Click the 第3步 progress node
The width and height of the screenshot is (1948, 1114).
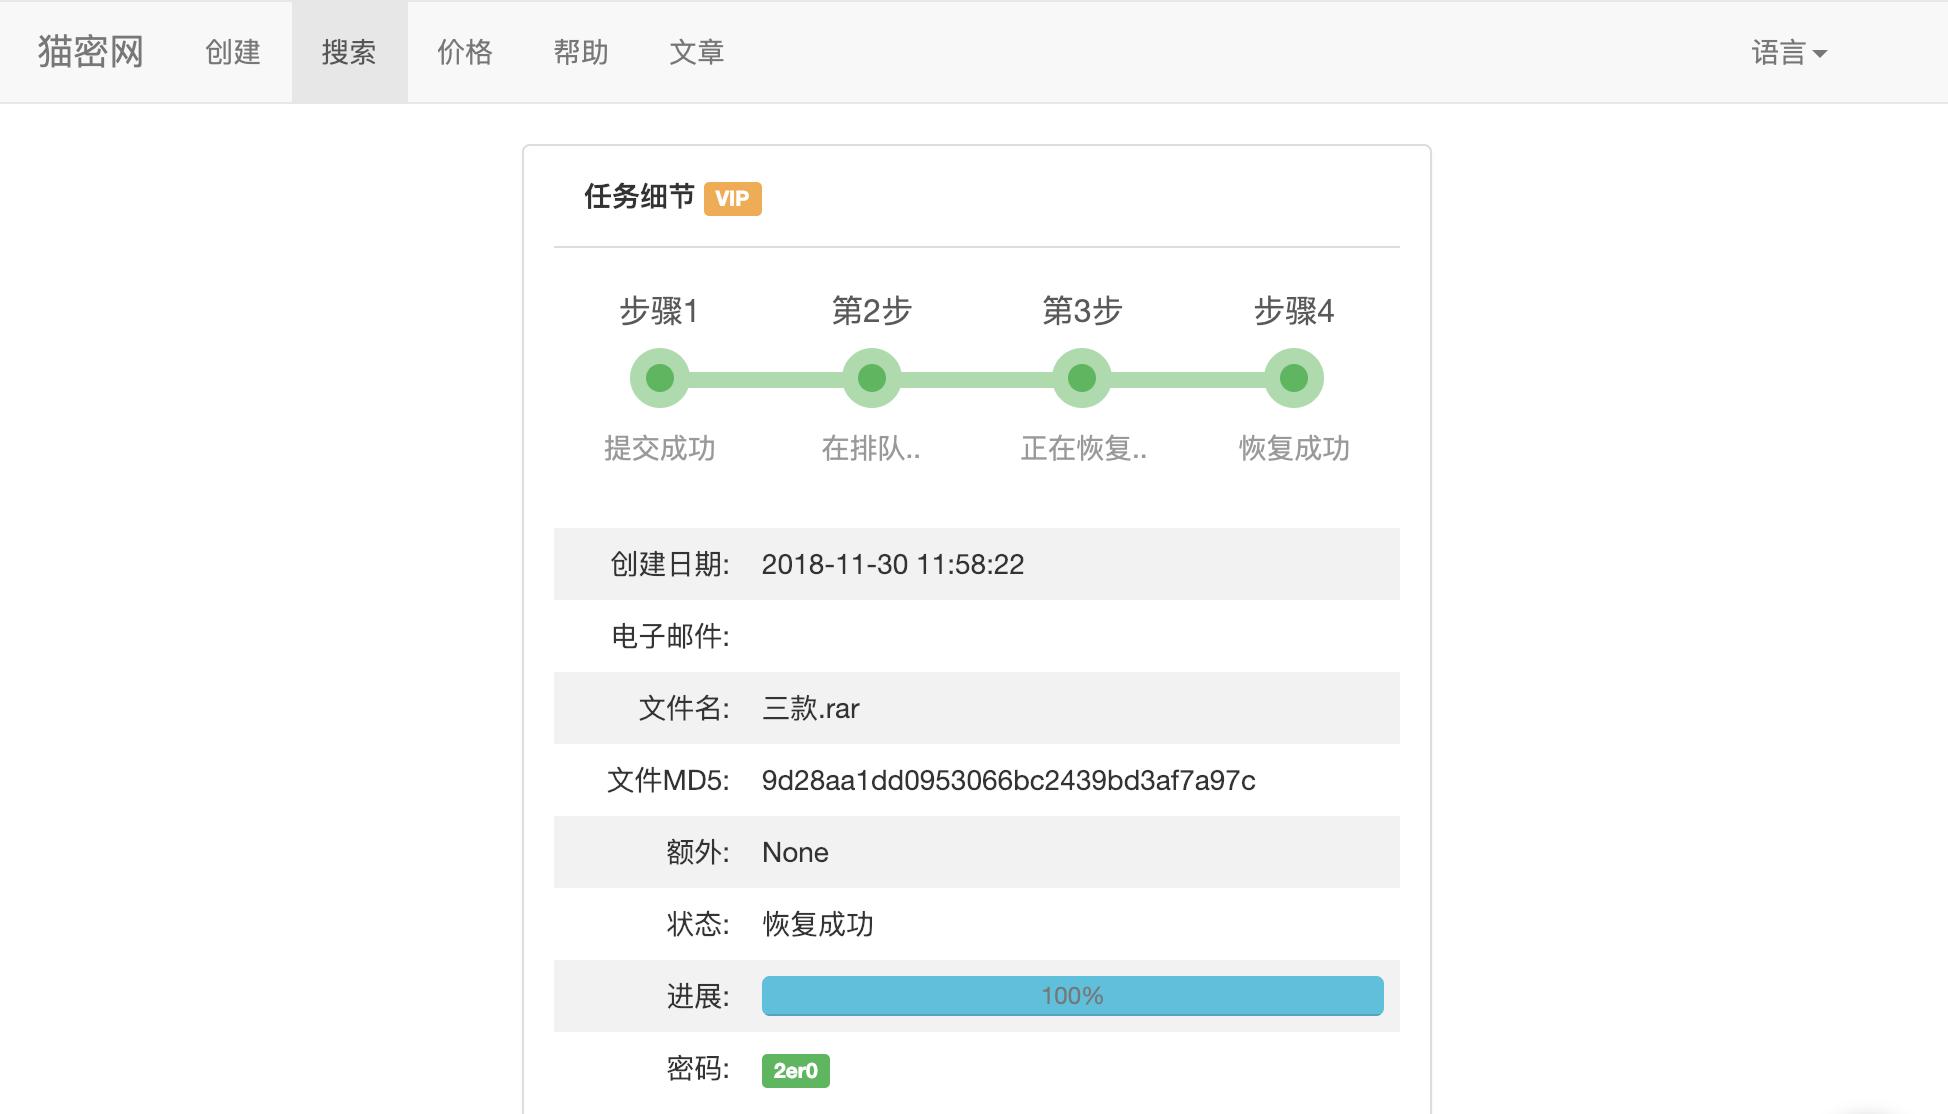click(x=1080, y=378)
